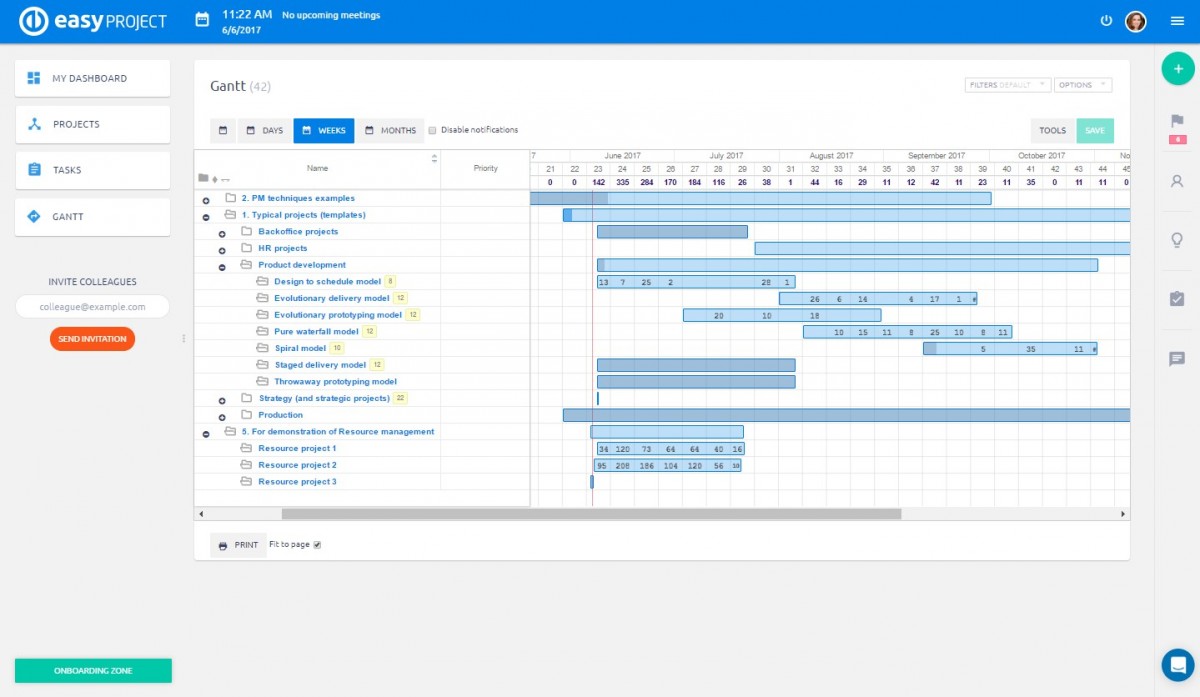Click the green plus quick-add button
The image size is (1200, 697).
point(1177,68)
